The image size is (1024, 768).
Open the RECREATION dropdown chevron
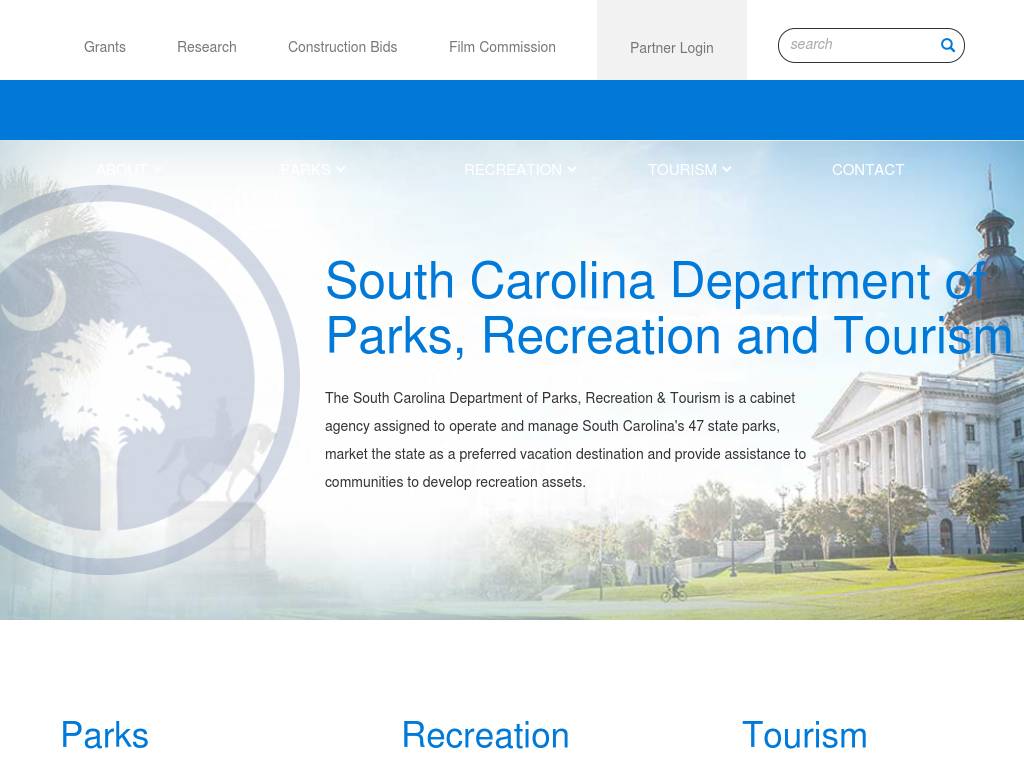point(571,170)
